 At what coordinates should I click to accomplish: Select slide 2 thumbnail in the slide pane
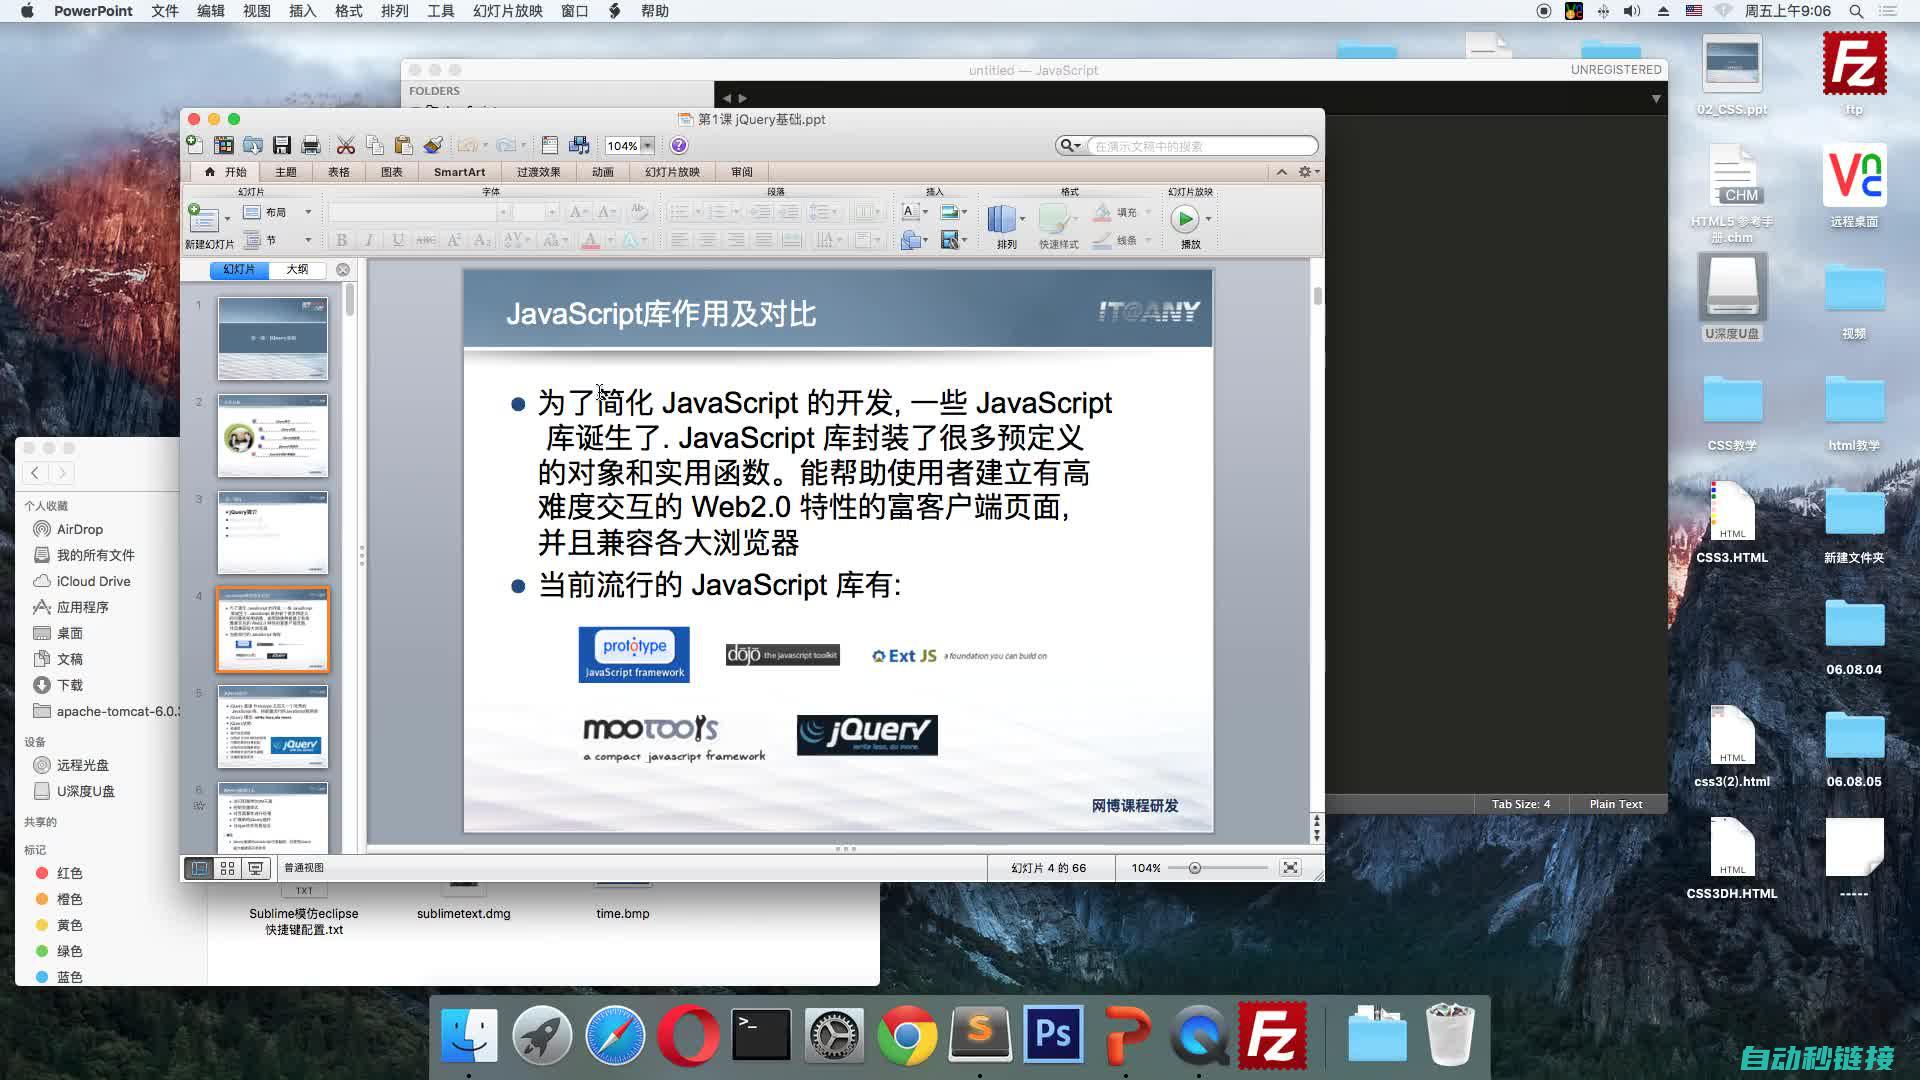pos(273,436)
